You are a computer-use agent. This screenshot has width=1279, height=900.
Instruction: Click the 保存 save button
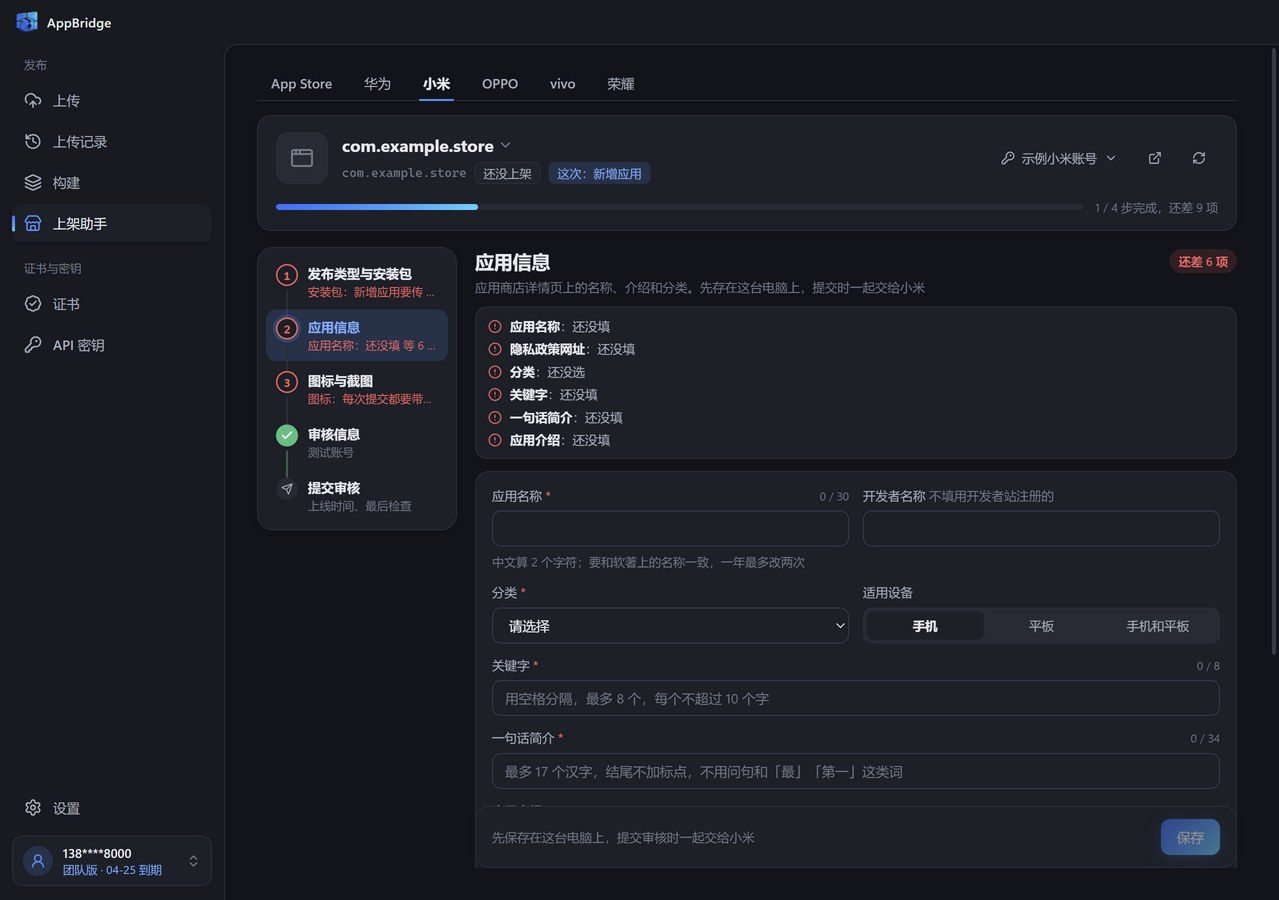click(1190, 837)
